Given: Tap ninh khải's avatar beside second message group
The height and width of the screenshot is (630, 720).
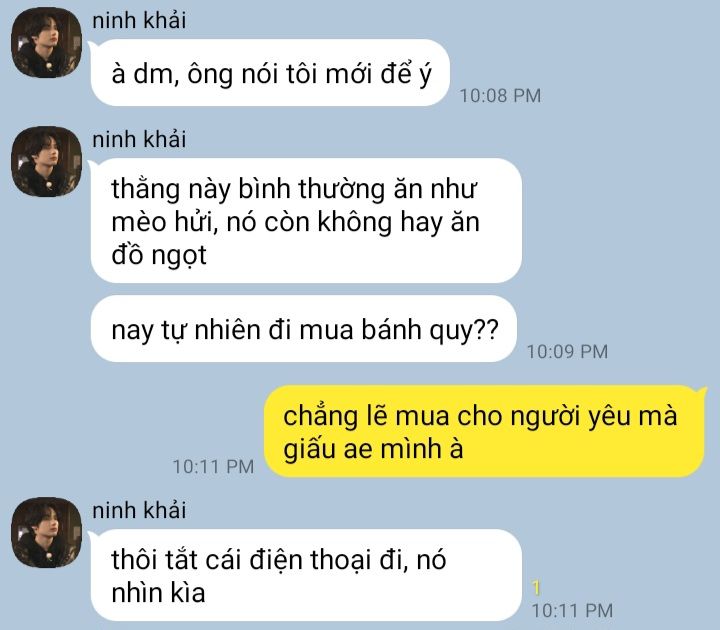Looking at the screenshot, I should 46,162.
